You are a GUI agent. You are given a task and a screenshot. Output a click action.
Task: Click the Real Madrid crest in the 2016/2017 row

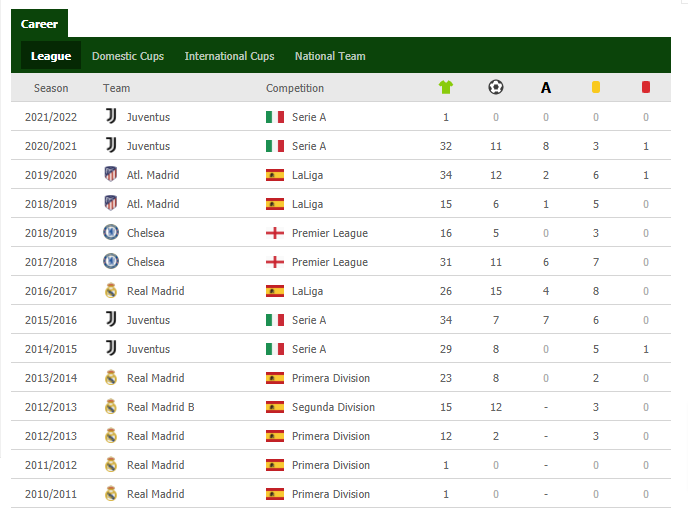click(111, 291)
